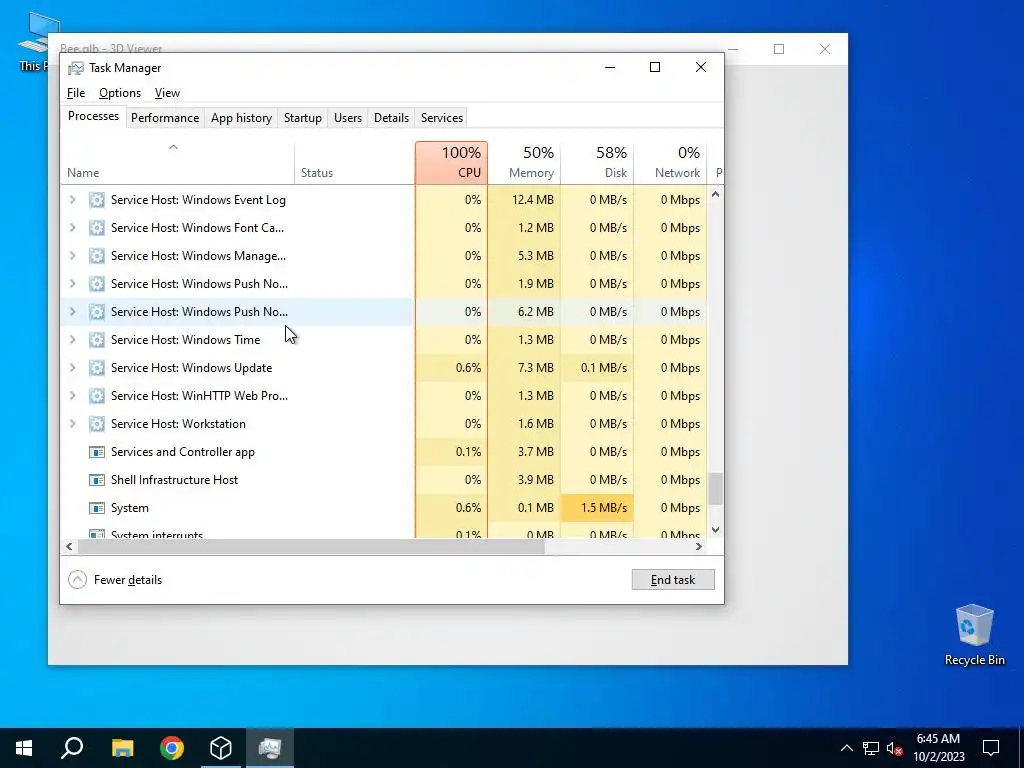The height and width of the screenshot is (768, 1024).
Task: Sort by Status column header
Action: tap(355, 163)
